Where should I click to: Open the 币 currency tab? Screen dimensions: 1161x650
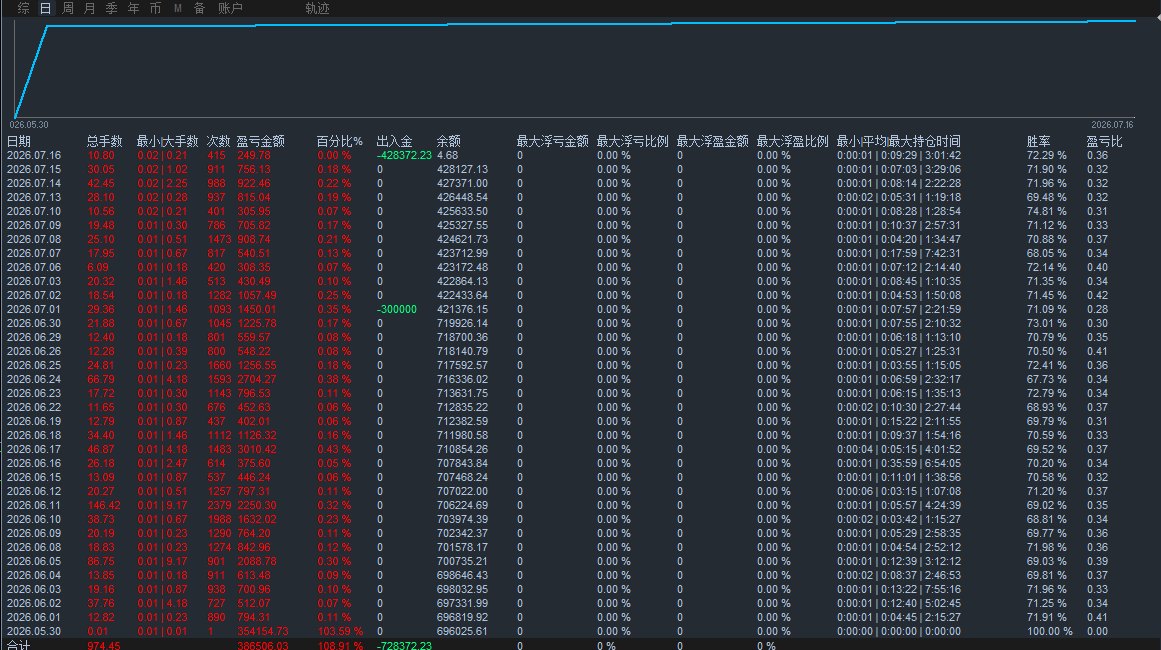[155, 8]
